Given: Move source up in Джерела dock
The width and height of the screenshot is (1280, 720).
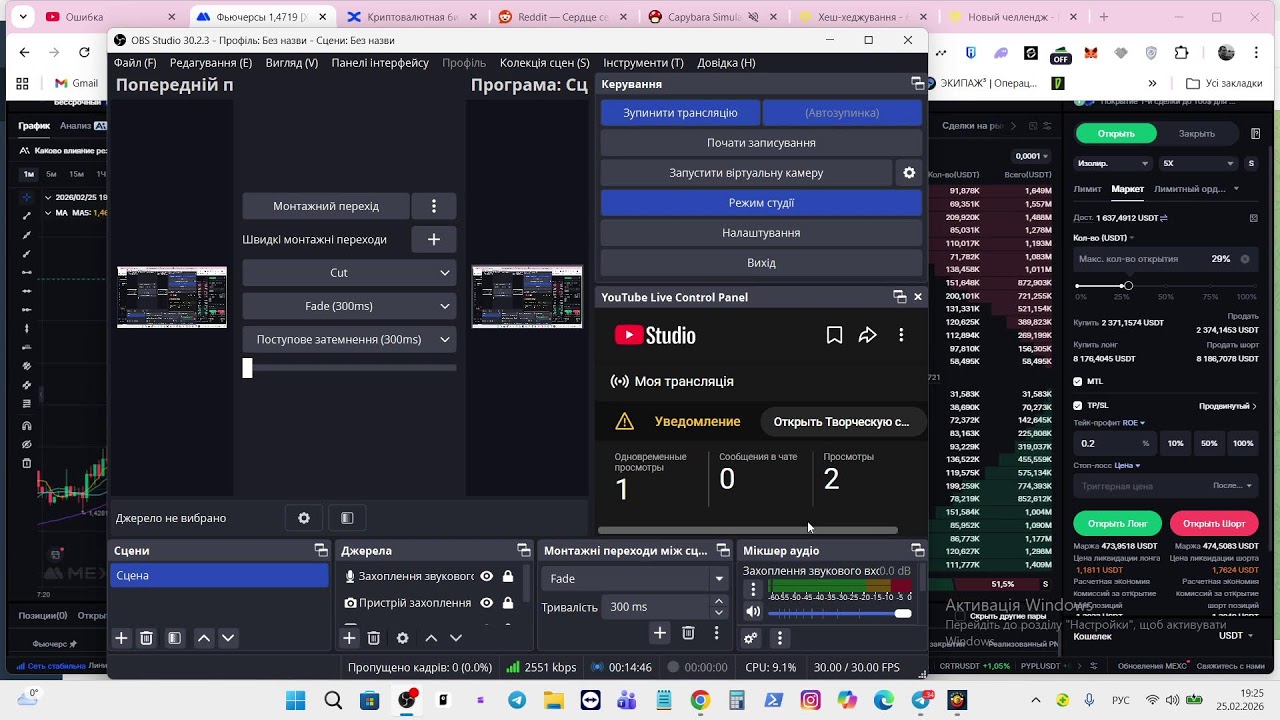Looking at the screenshot, I should [431, 638].
